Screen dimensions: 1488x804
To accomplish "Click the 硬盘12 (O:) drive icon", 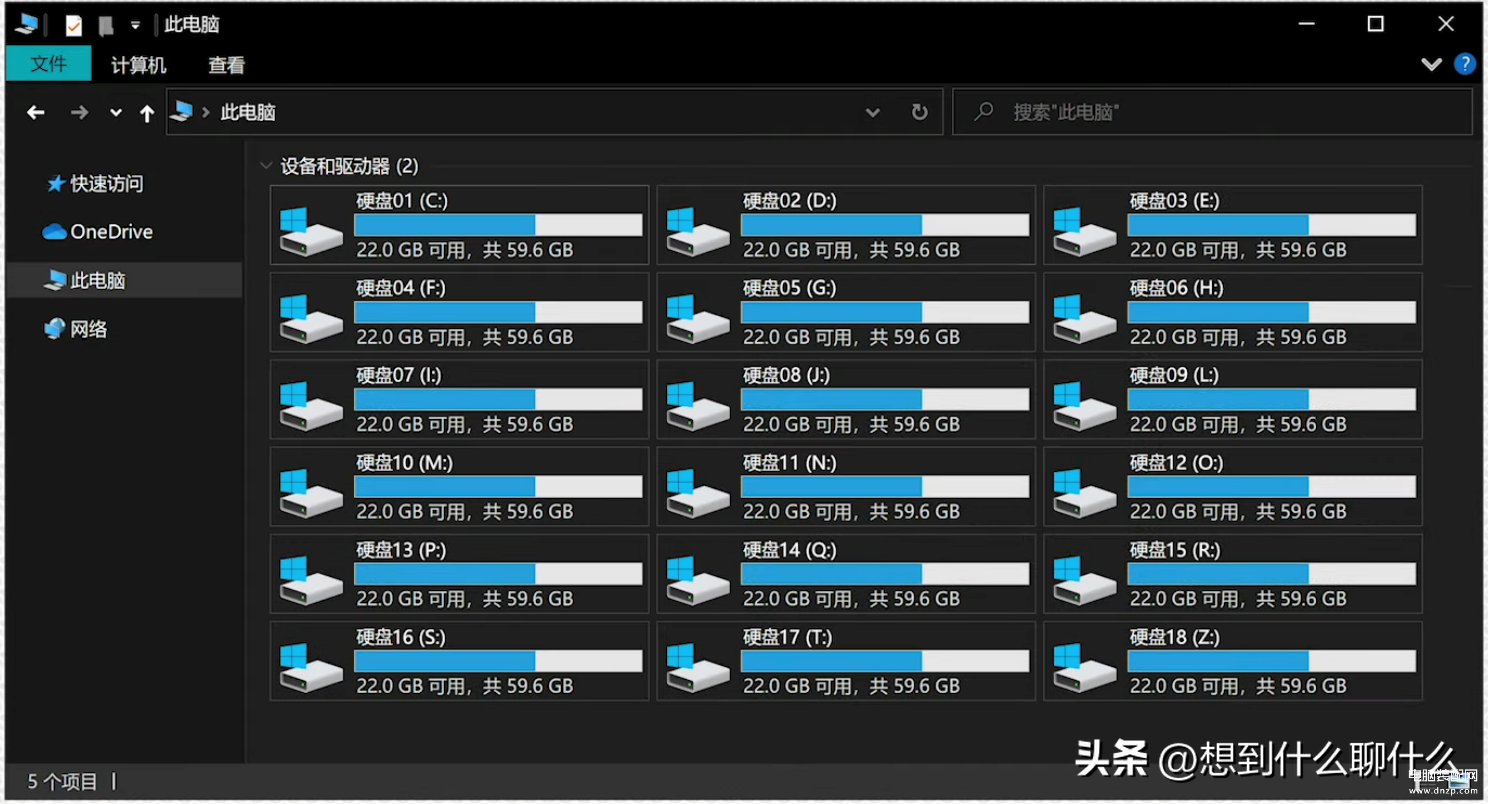I will (1085, 493).
